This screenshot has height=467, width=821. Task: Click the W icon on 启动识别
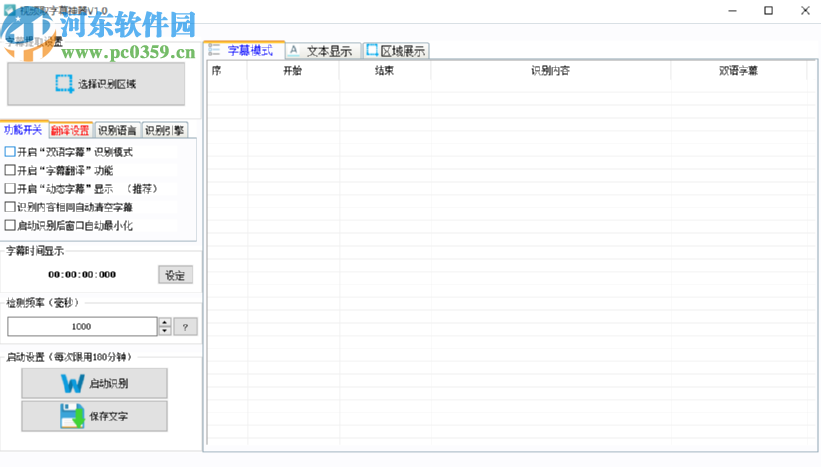point(72,383)
